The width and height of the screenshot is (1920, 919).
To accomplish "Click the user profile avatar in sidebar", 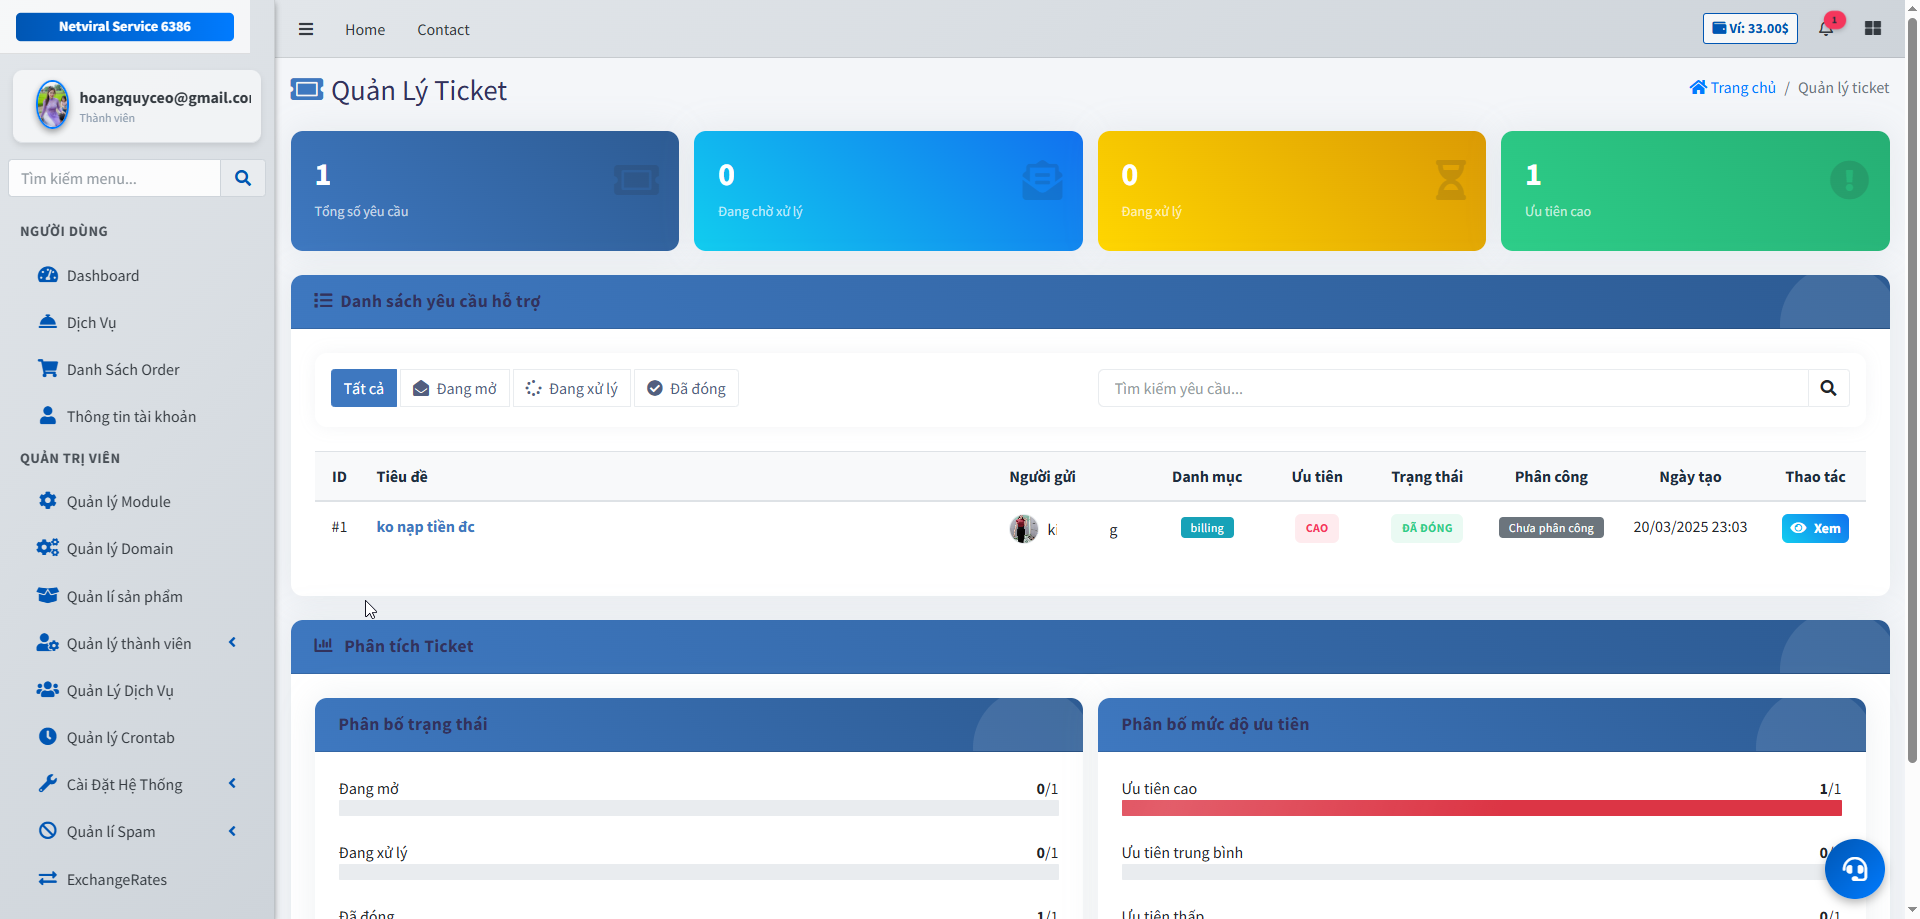I will tap(52, 105).
